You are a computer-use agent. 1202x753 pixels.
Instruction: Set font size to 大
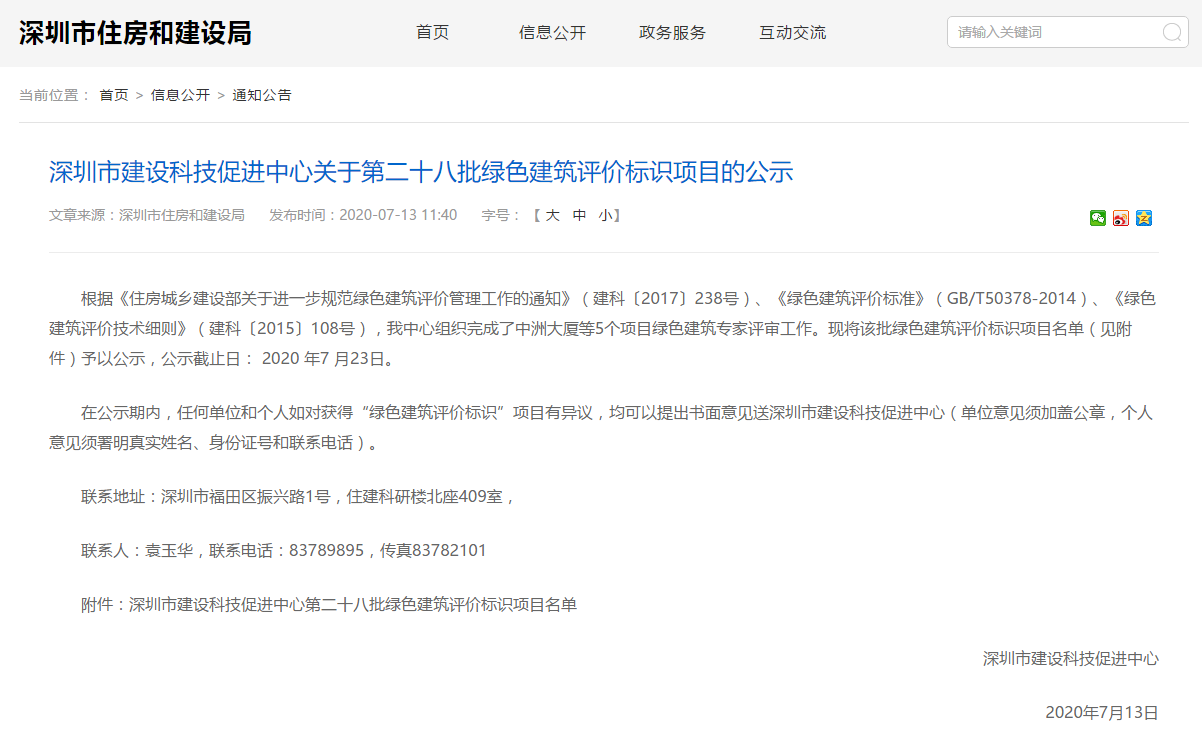(x=552, y=215)
